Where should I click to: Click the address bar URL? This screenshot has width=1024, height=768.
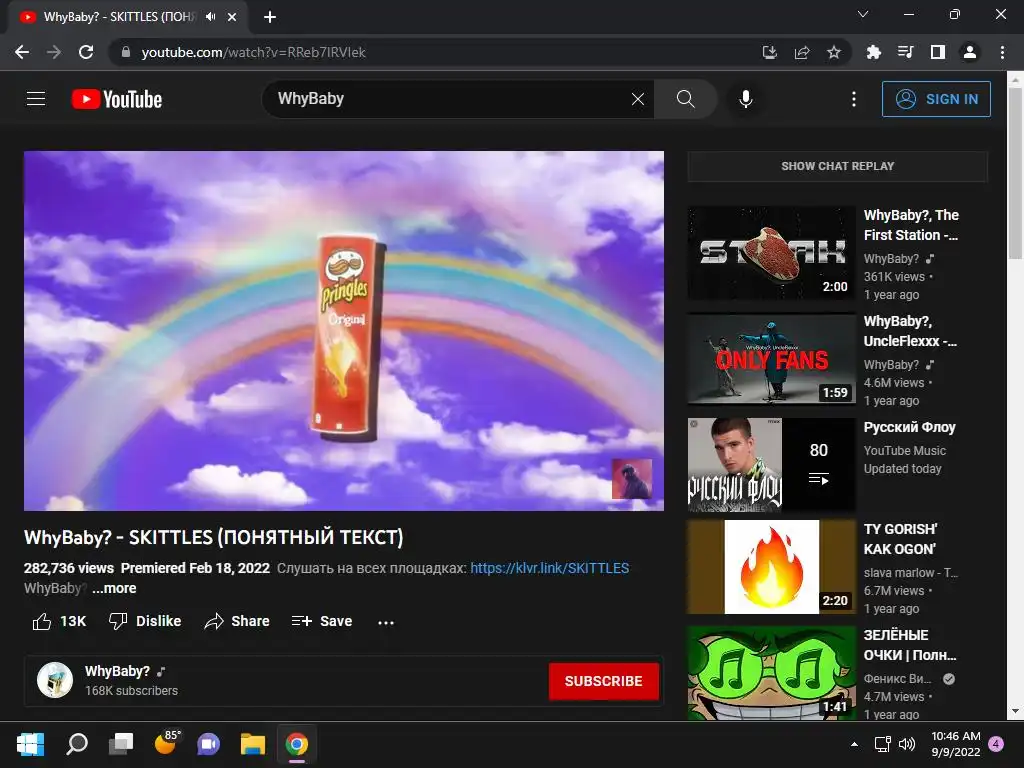pyautogui.click(x=253, y=52)
